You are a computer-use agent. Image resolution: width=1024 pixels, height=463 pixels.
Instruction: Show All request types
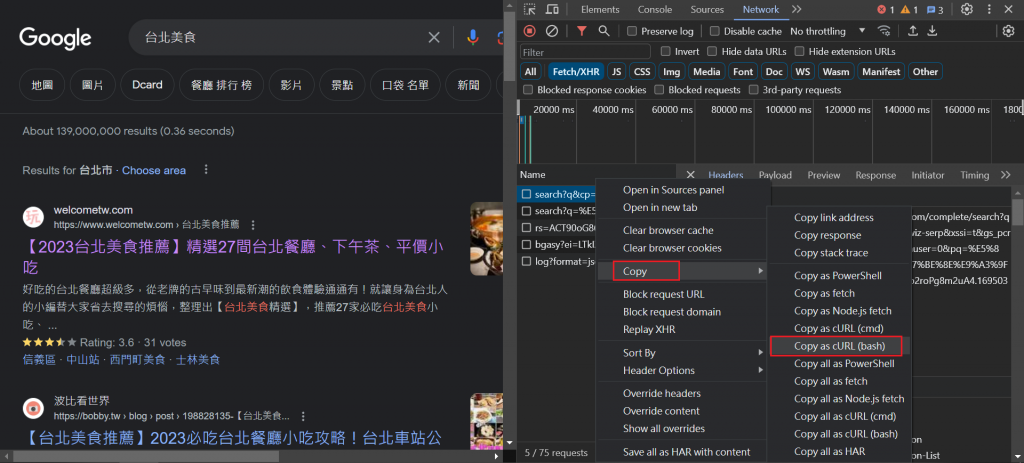click(530, 72)
